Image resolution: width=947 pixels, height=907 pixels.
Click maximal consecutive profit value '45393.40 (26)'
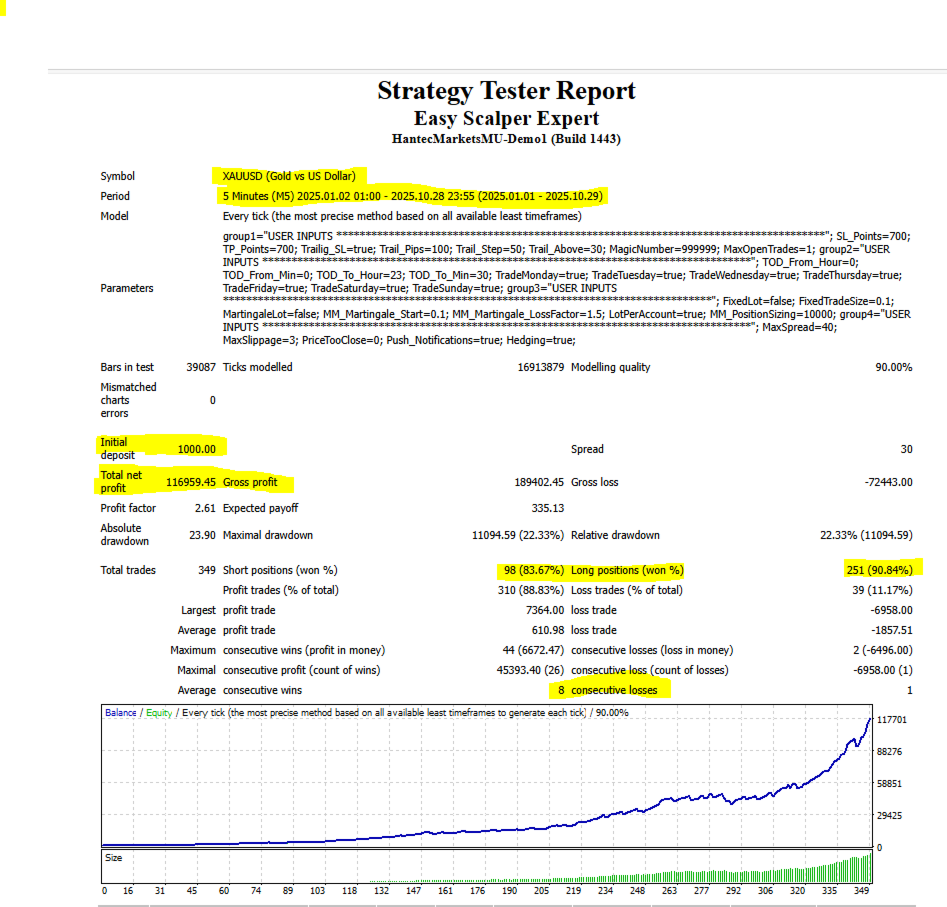(x=530, y=670)
